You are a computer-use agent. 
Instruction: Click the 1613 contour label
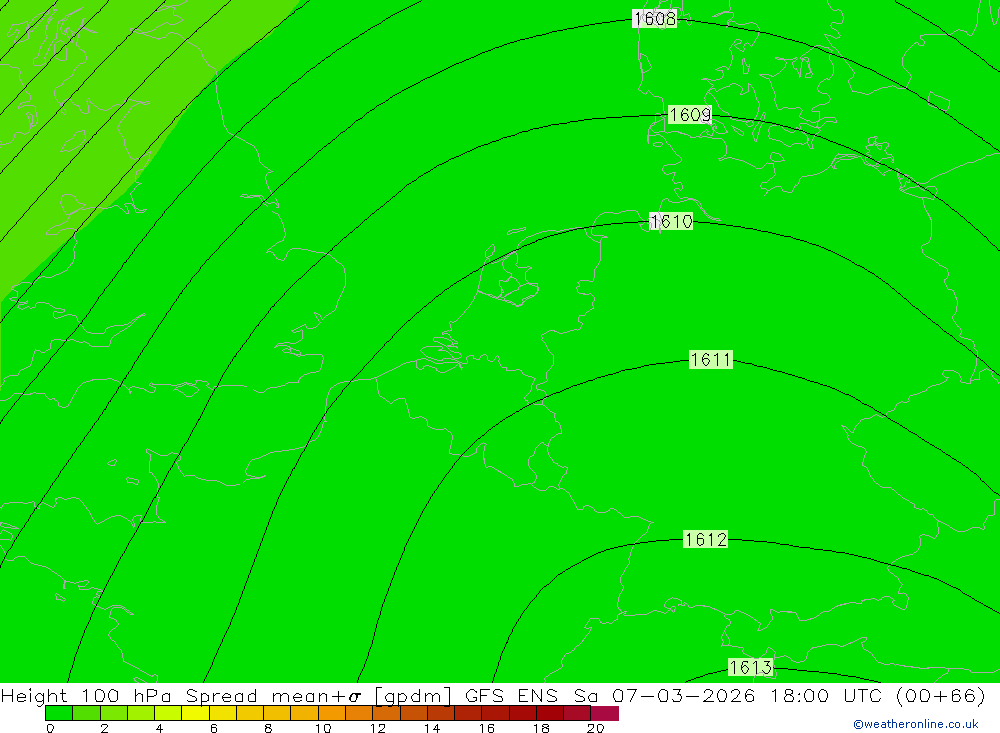pos(751,667)
